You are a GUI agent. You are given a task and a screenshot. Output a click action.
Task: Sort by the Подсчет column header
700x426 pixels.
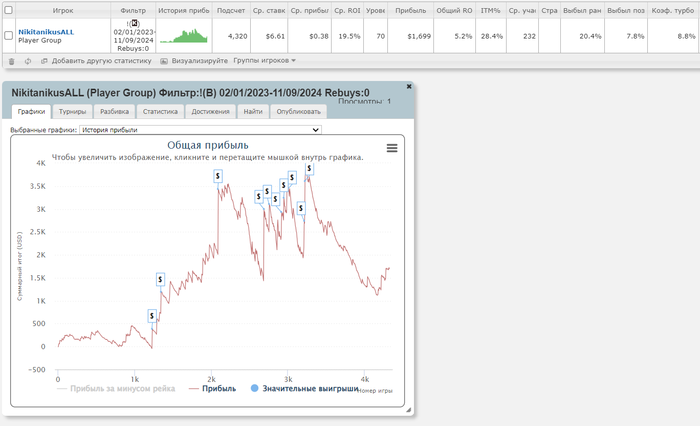click(x=231, y=10)
